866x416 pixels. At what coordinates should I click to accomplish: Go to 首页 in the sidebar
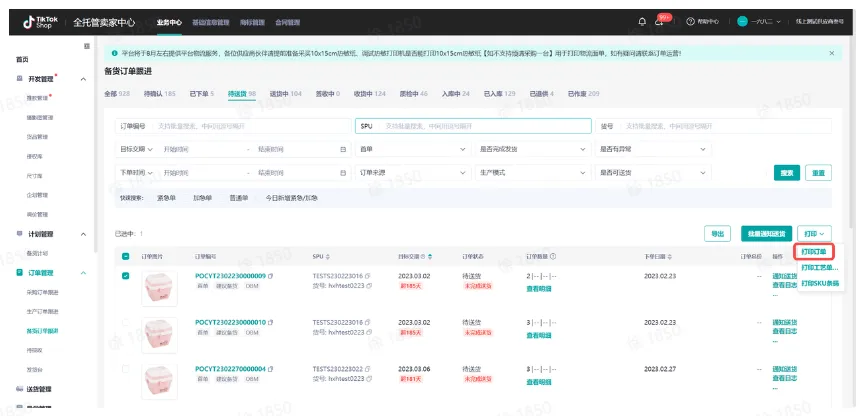pyautogui.click(x=22, y=60)
